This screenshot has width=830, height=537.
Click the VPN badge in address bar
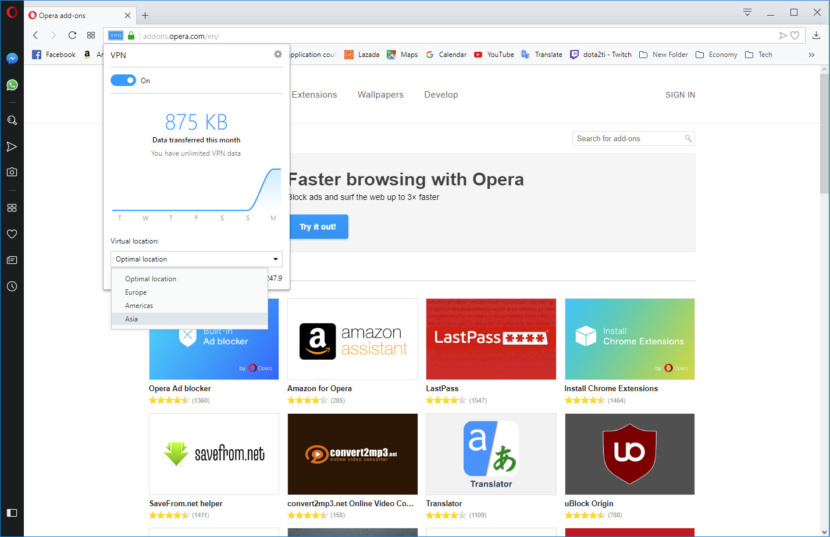coord(115,35)
